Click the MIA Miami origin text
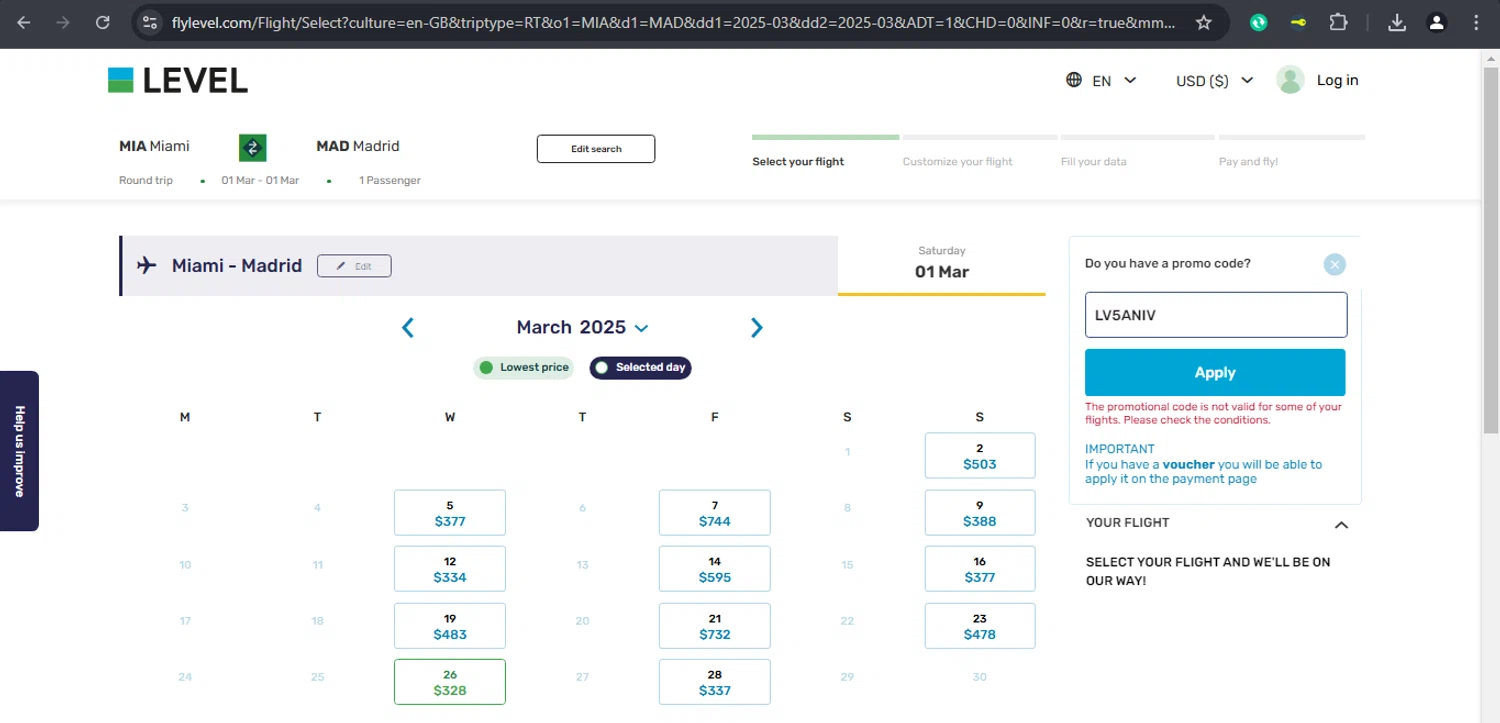 coord(154,146)
